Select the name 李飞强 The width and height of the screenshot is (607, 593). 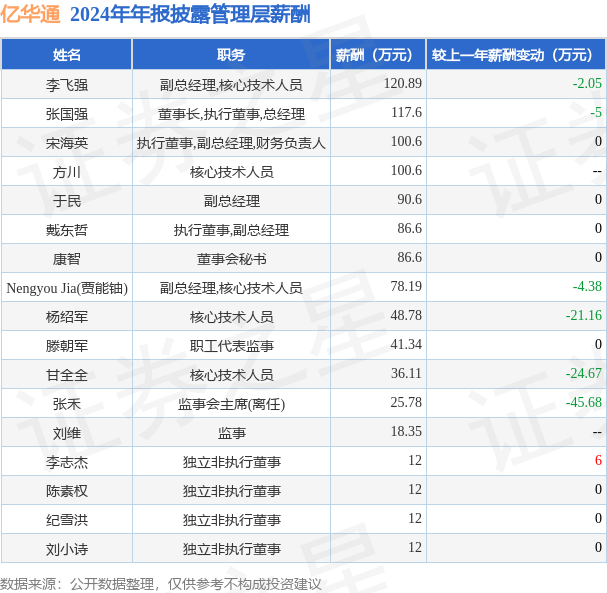coord(67,85)
